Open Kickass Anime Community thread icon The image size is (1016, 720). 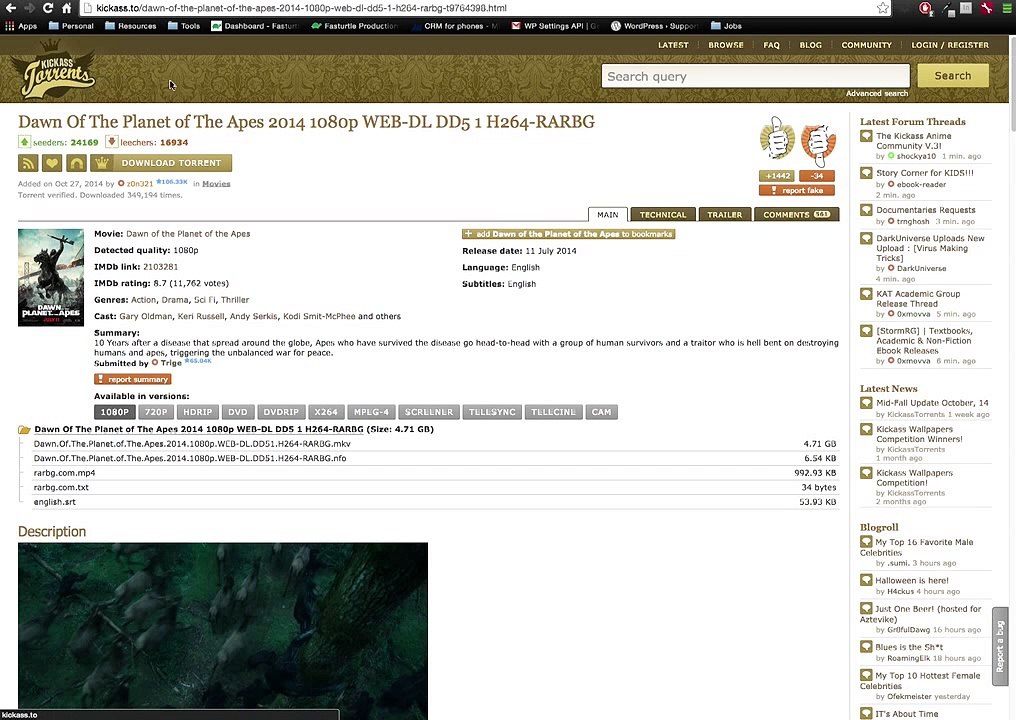(x=866, y=136)
